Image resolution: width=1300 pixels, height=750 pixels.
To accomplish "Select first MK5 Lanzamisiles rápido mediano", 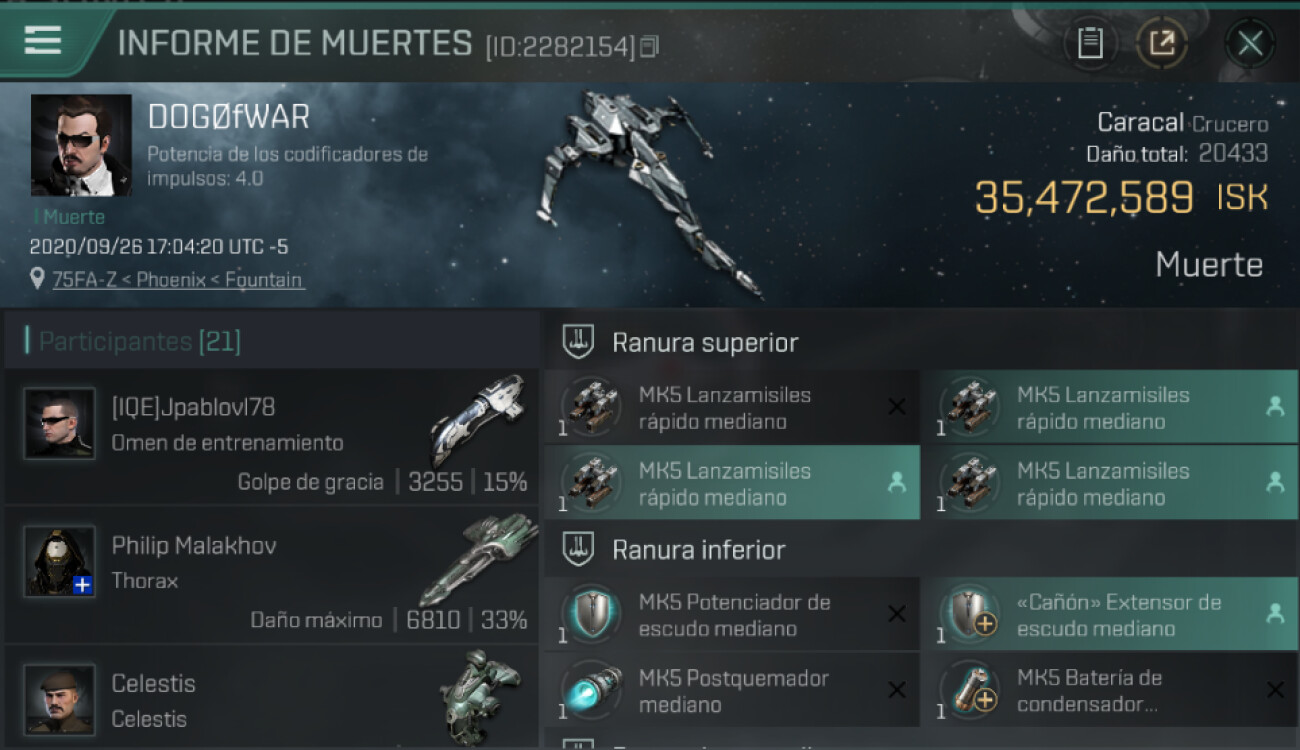I will [x=731, y=407].
